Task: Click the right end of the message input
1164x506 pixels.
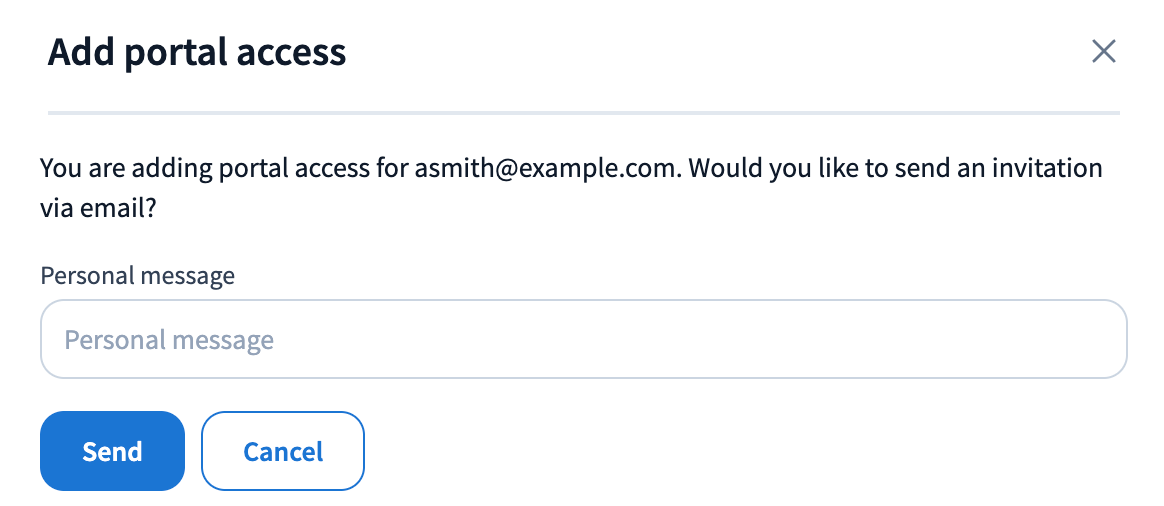Action: click(x=1100, y=340)
